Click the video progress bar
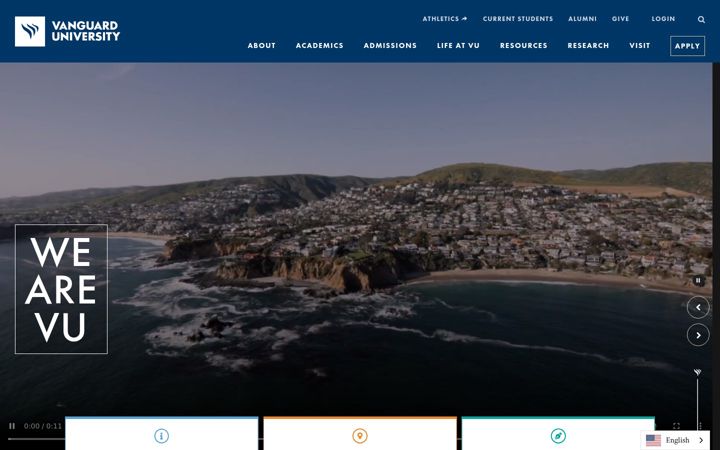 click(36, 439)
